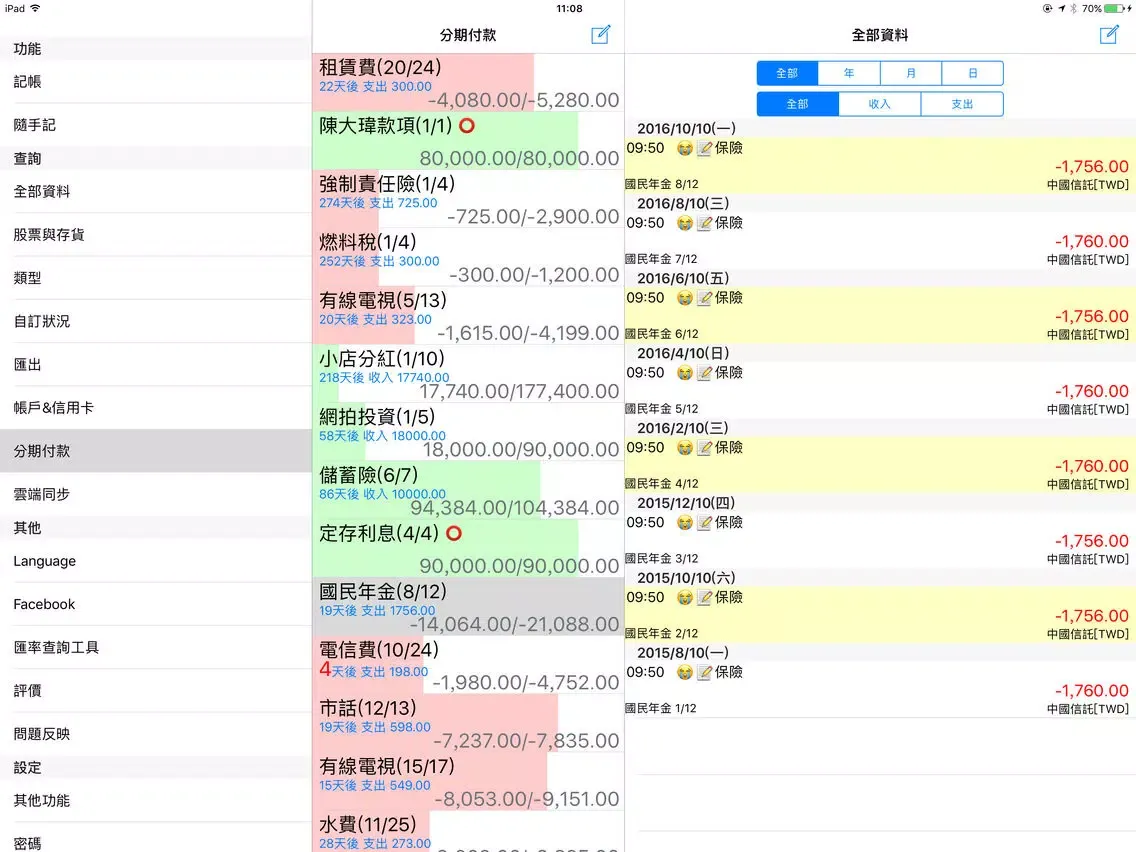Tap the emoji icon in the 2016/4/10 entry
This screenshot has width=1136, height=852.
(685, 373)
